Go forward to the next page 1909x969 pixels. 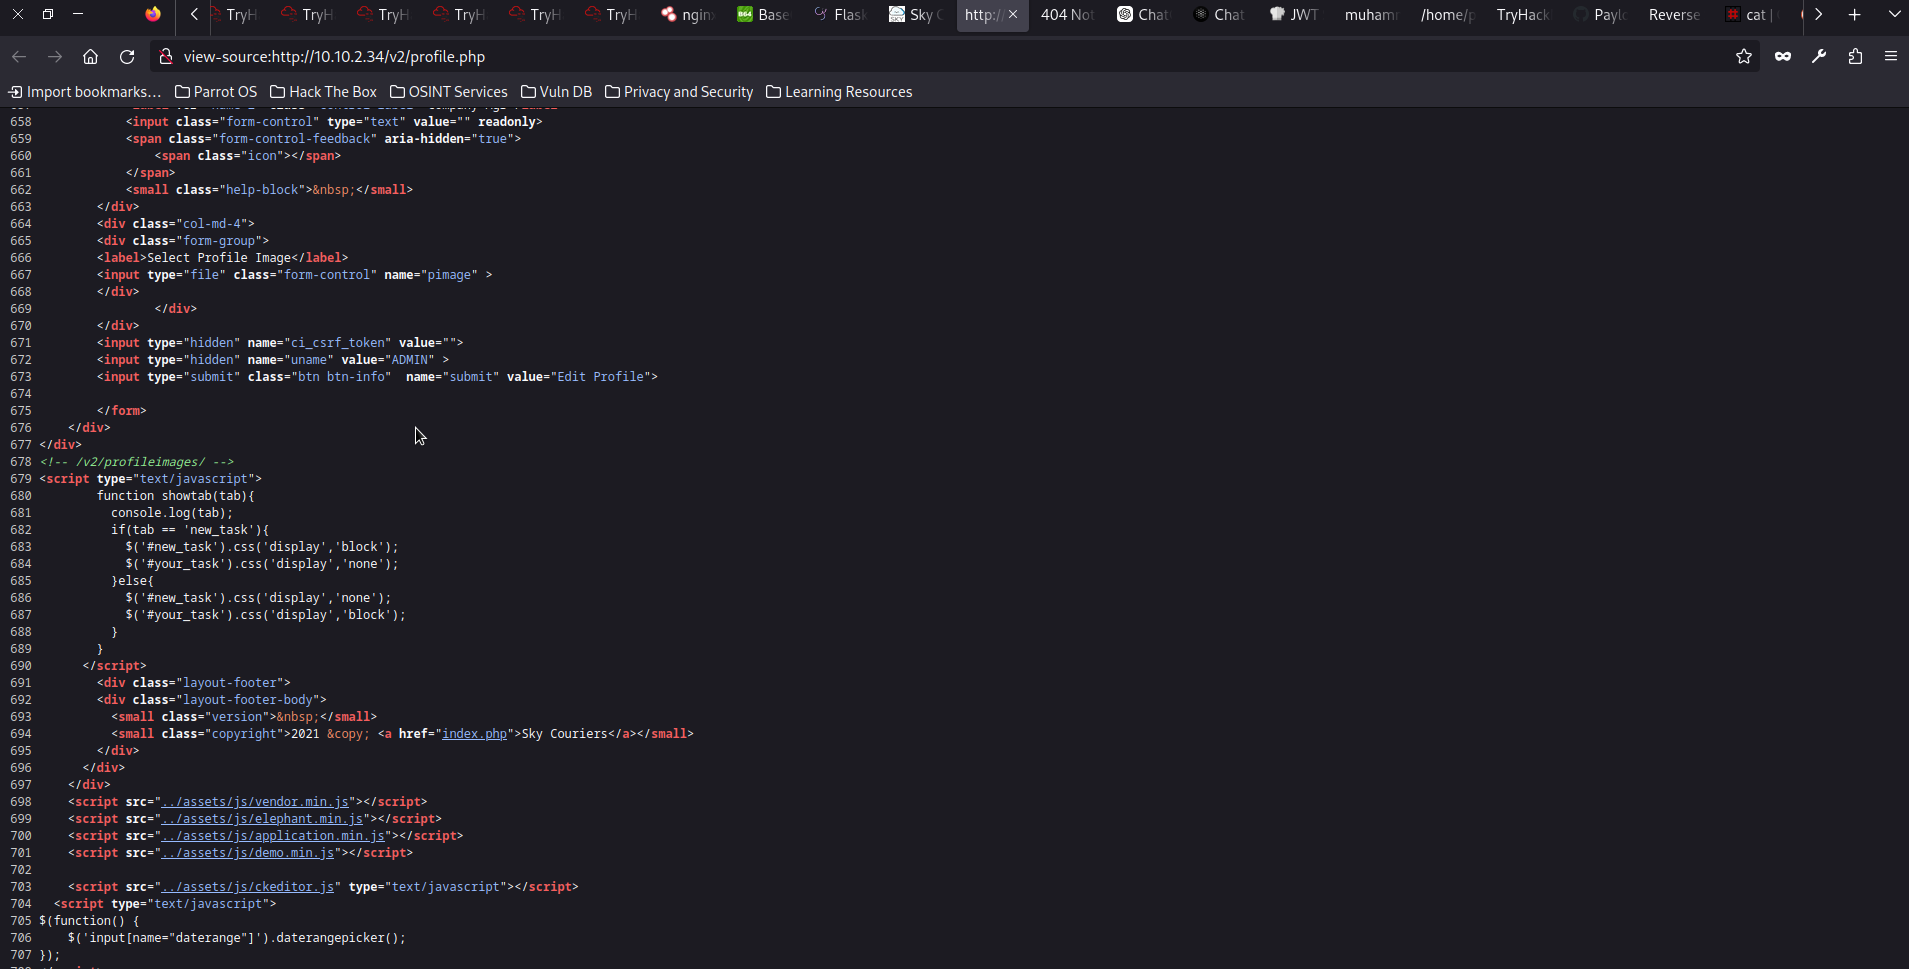[x=55, y=57]
